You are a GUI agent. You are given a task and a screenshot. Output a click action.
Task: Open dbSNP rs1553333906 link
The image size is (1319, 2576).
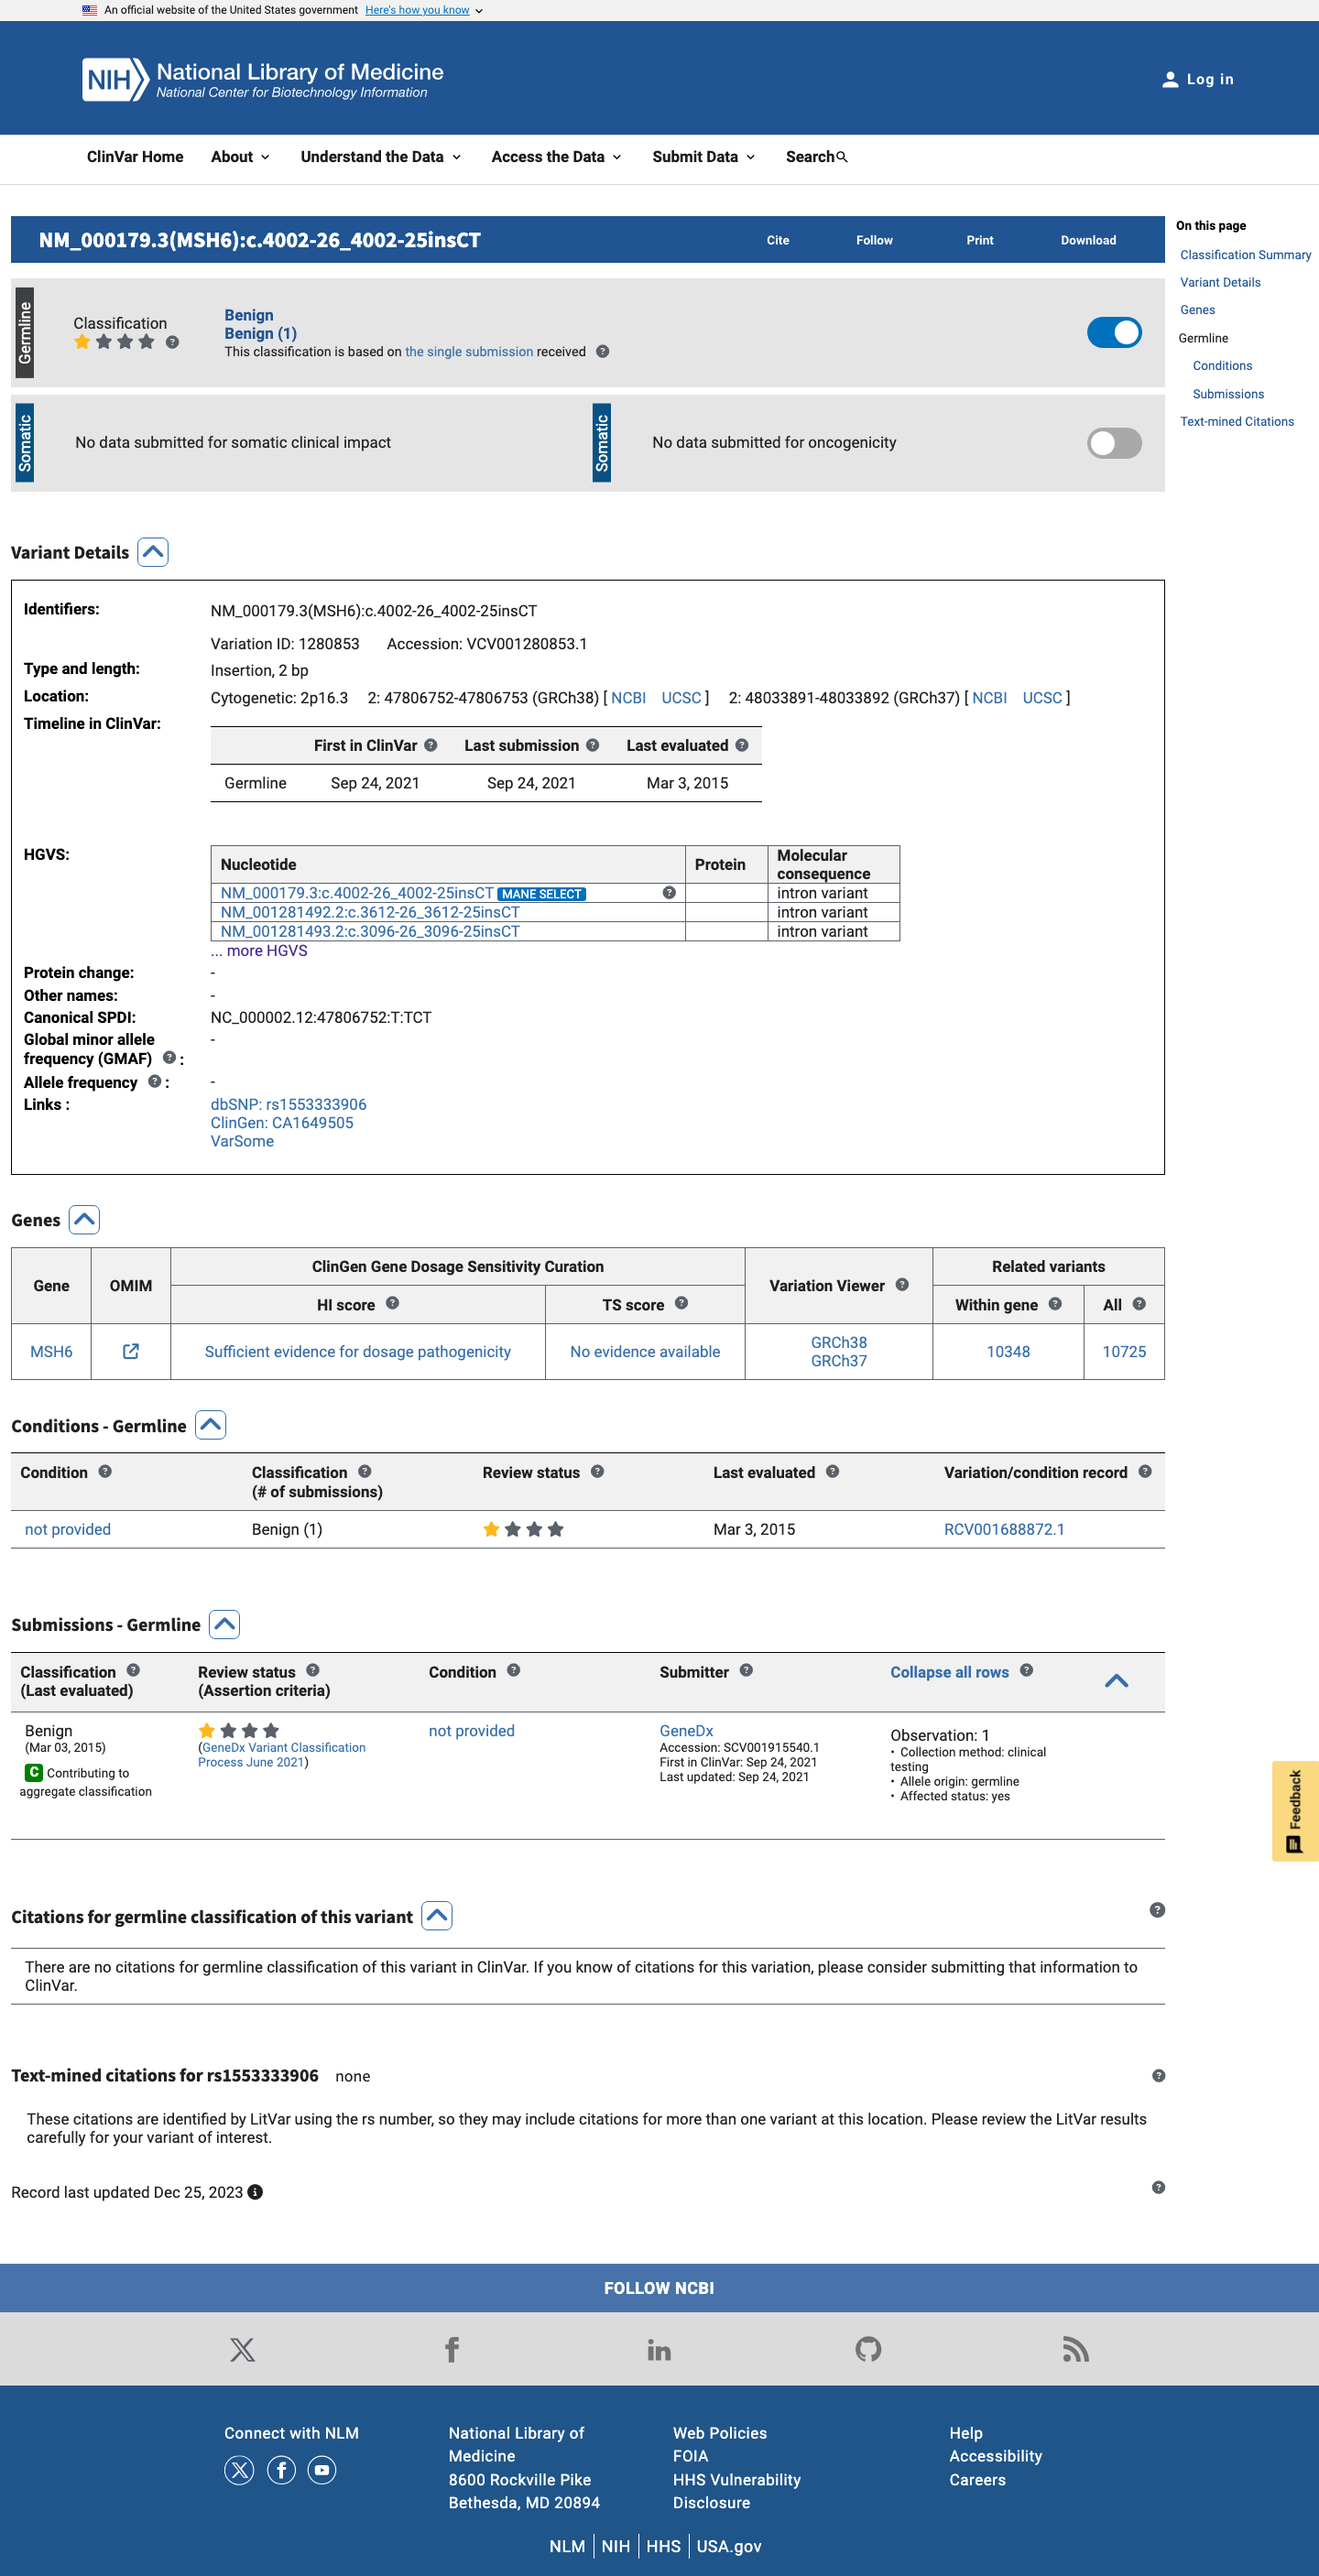(288, 1104)
